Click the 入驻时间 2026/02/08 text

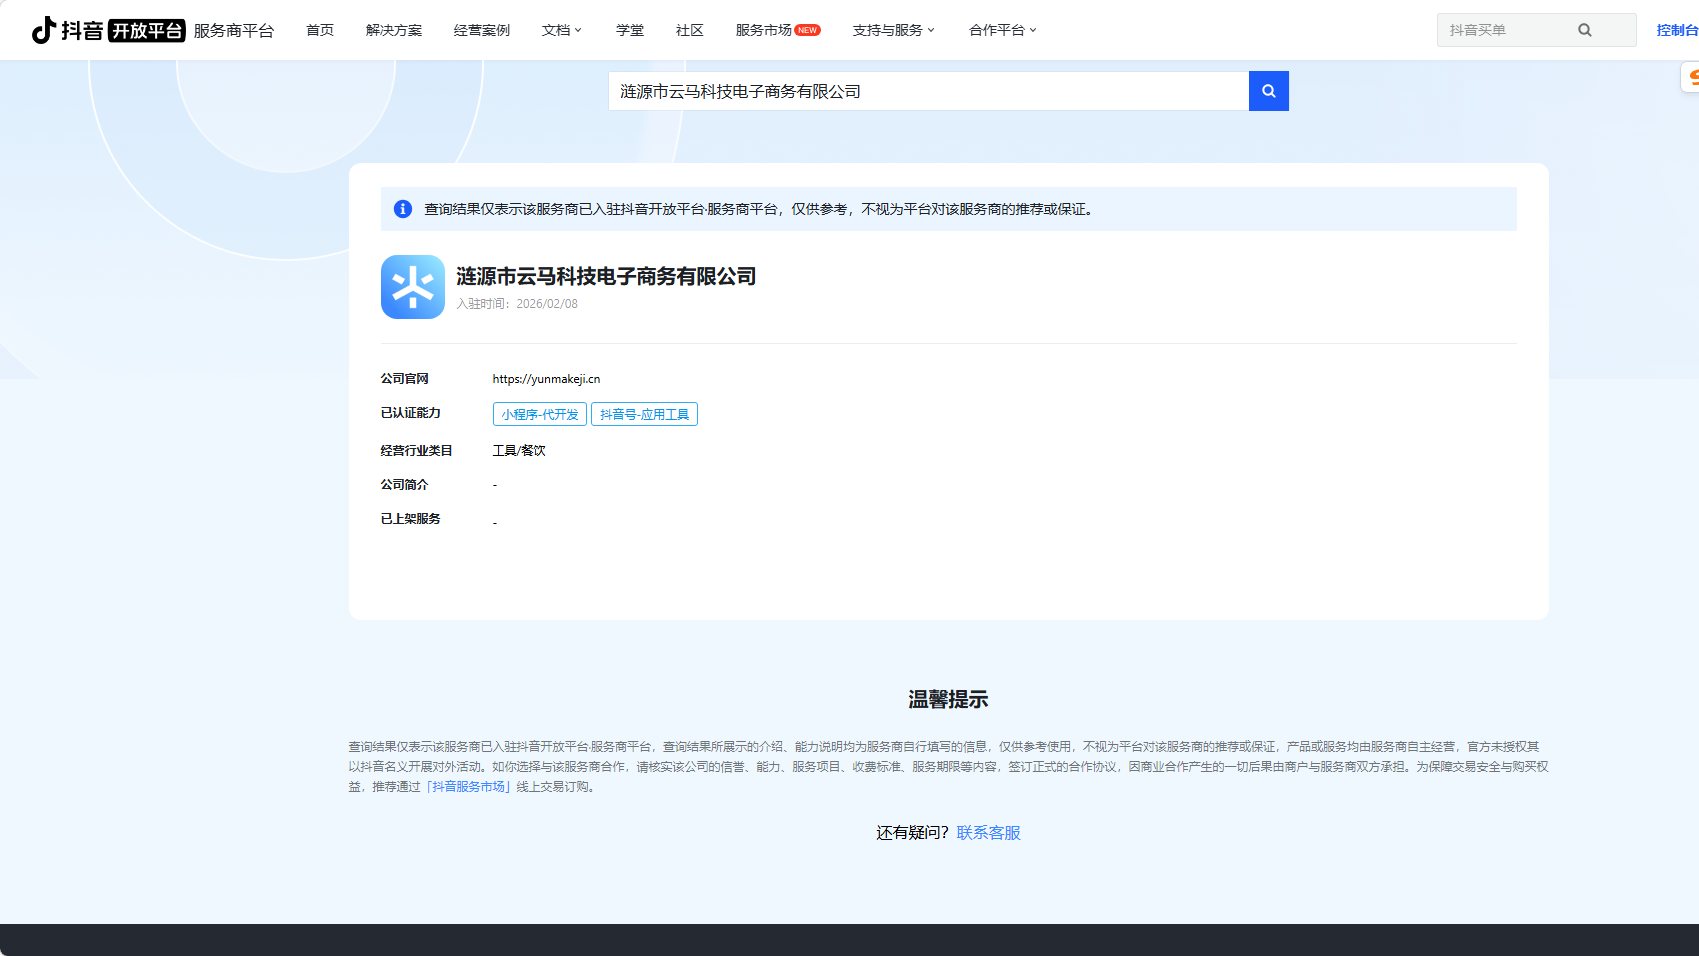pyautogui.click(x=517, y=304)
